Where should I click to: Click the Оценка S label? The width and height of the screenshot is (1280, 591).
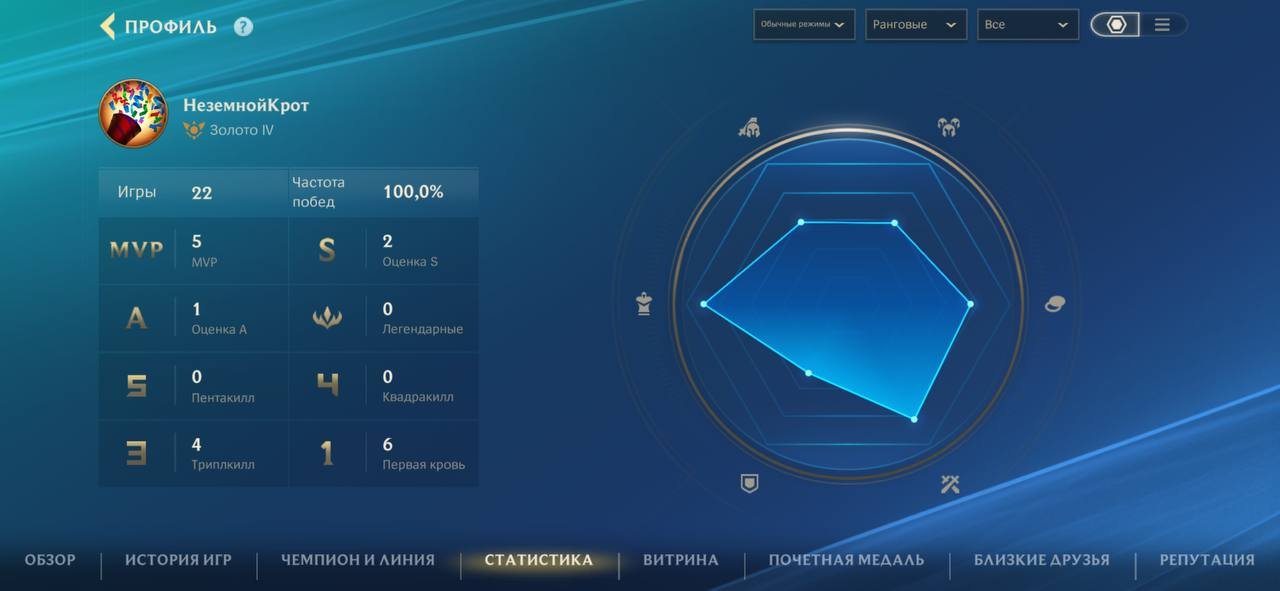[410, 262]
